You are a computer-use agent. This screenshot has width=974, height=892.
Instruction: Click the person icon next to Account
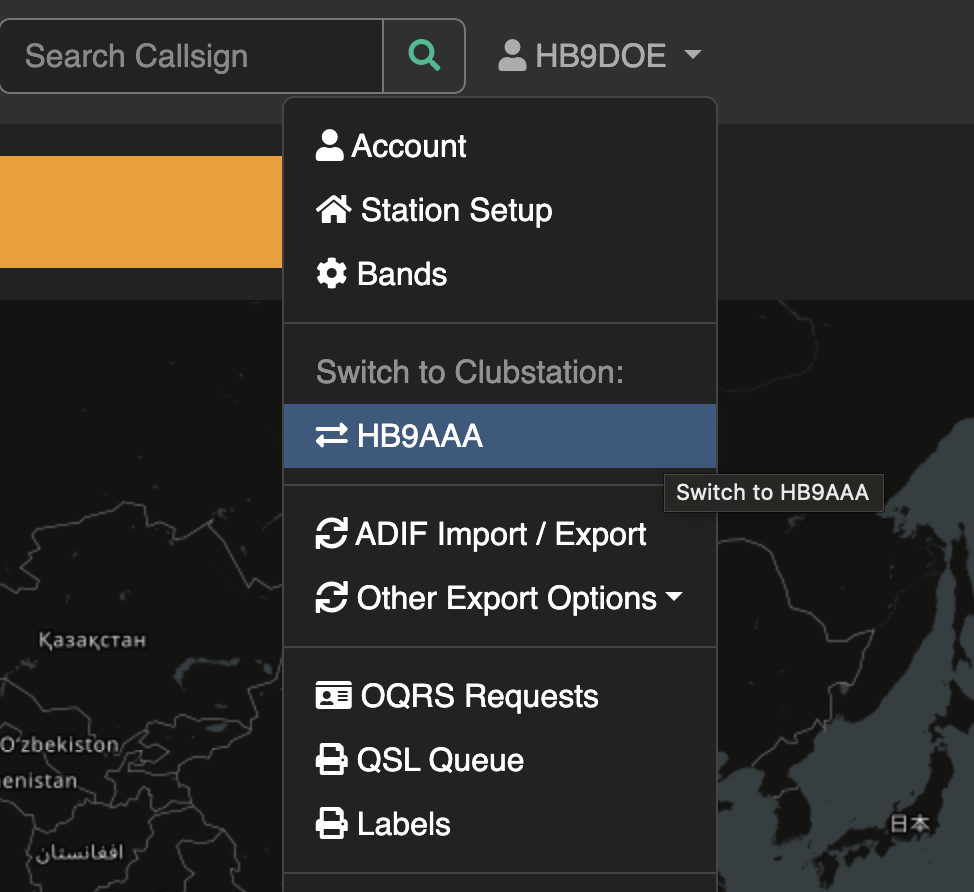(329, 146)
